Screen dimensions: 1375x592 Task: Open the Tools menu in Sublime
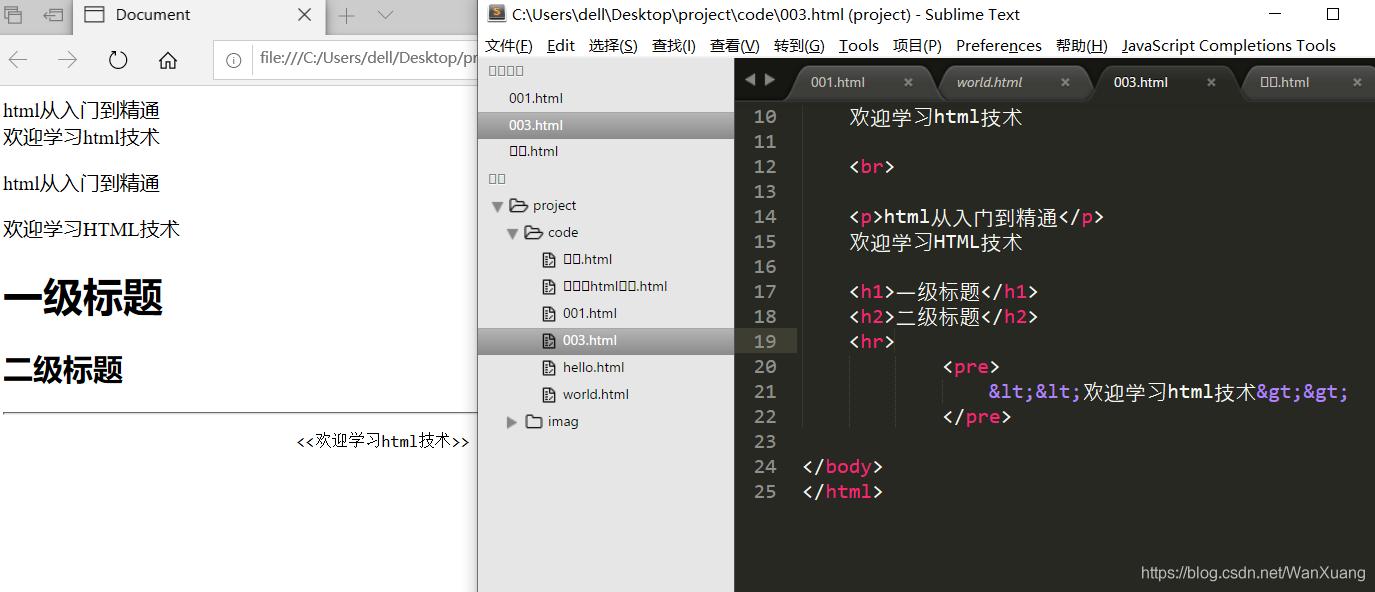(857, 45)
